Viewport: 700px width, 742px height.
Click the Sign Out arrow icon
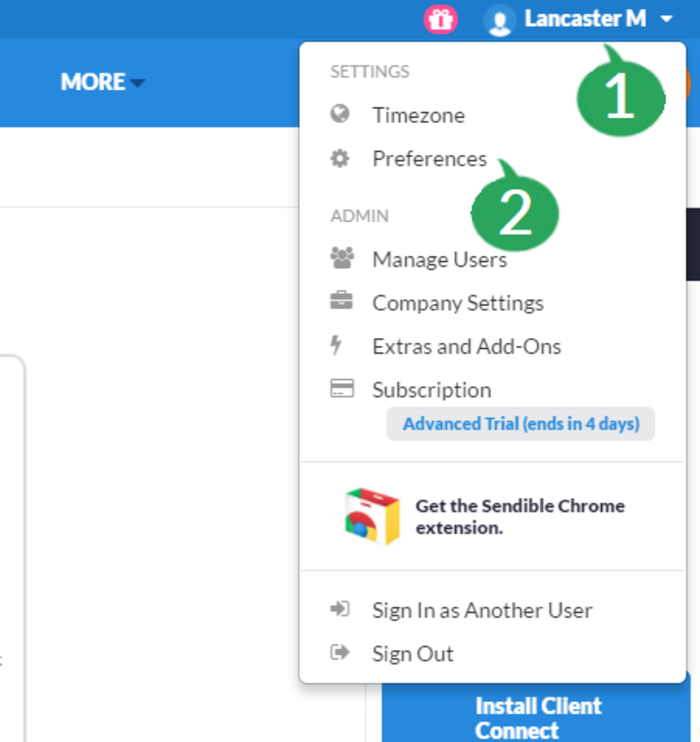(340, 653)
